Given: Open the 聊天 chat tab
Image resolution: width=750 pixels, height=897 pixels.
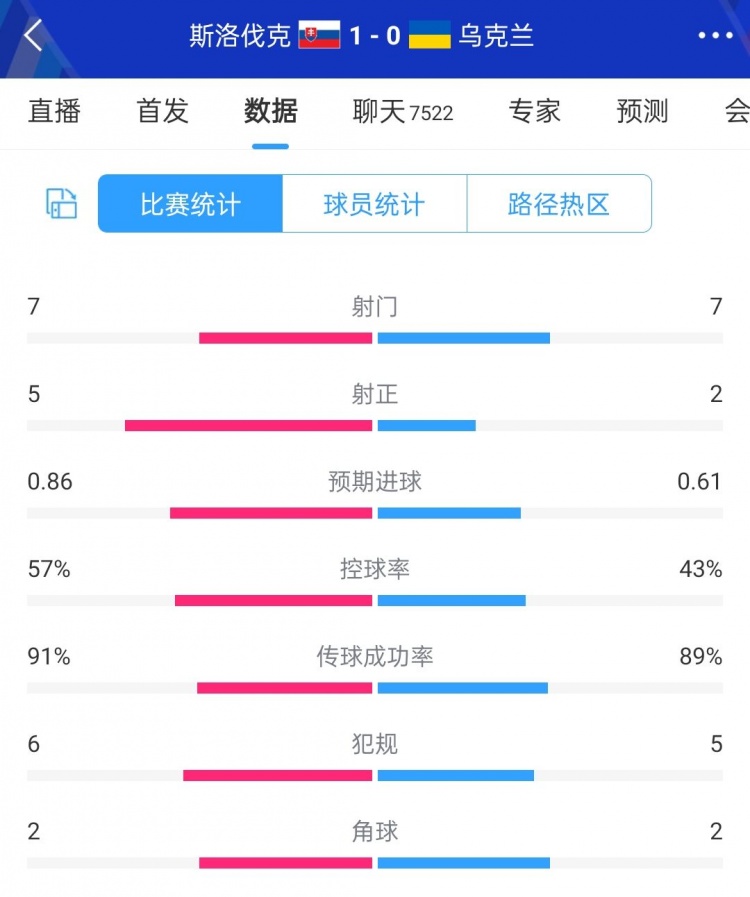Looking at the screenshot, I should (402, 111).
